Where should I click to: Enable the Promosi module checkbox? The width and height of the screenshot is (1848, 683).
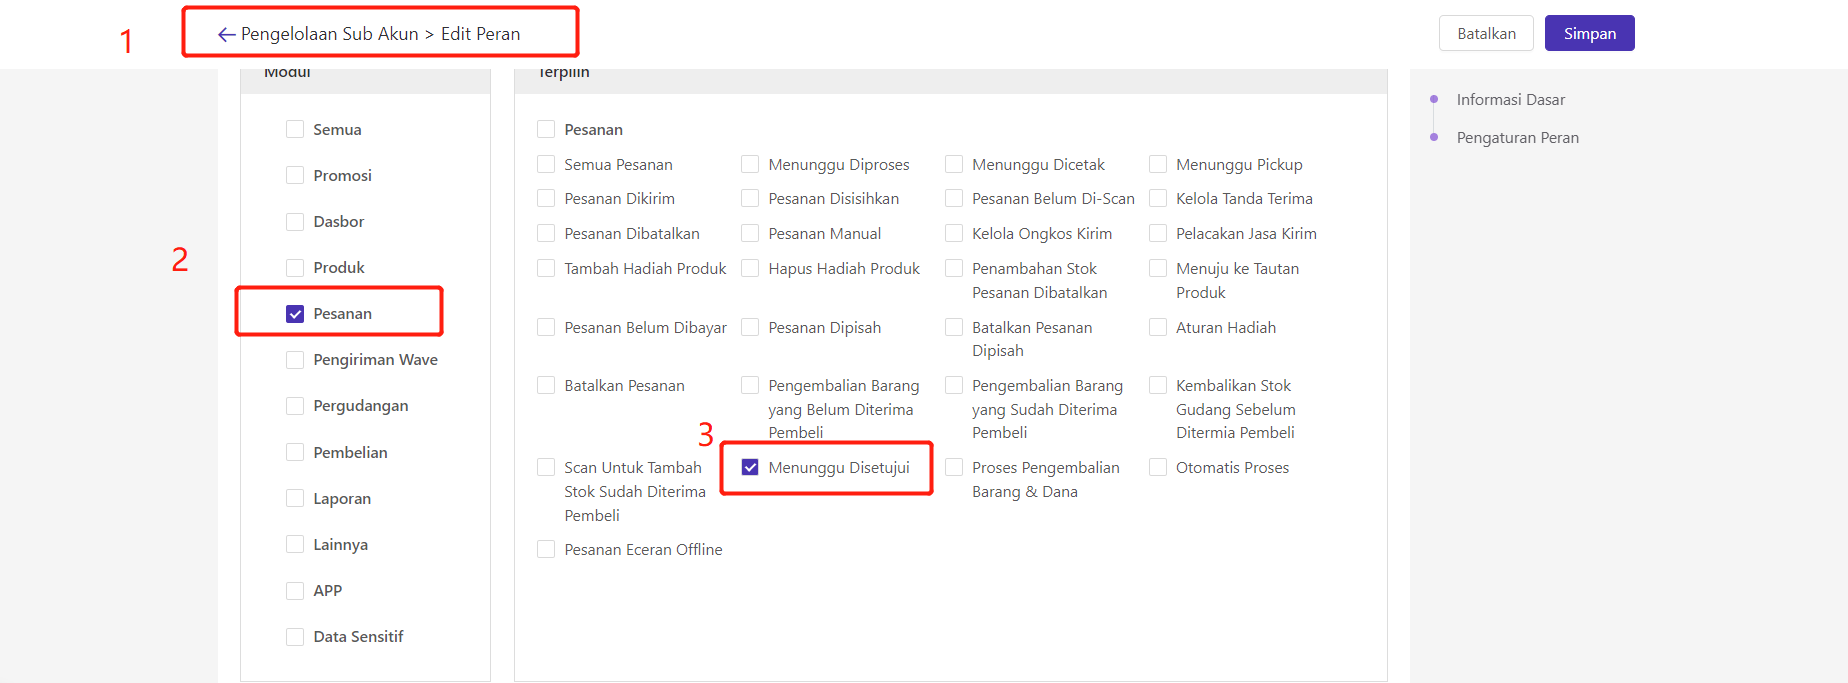point(295,176)
